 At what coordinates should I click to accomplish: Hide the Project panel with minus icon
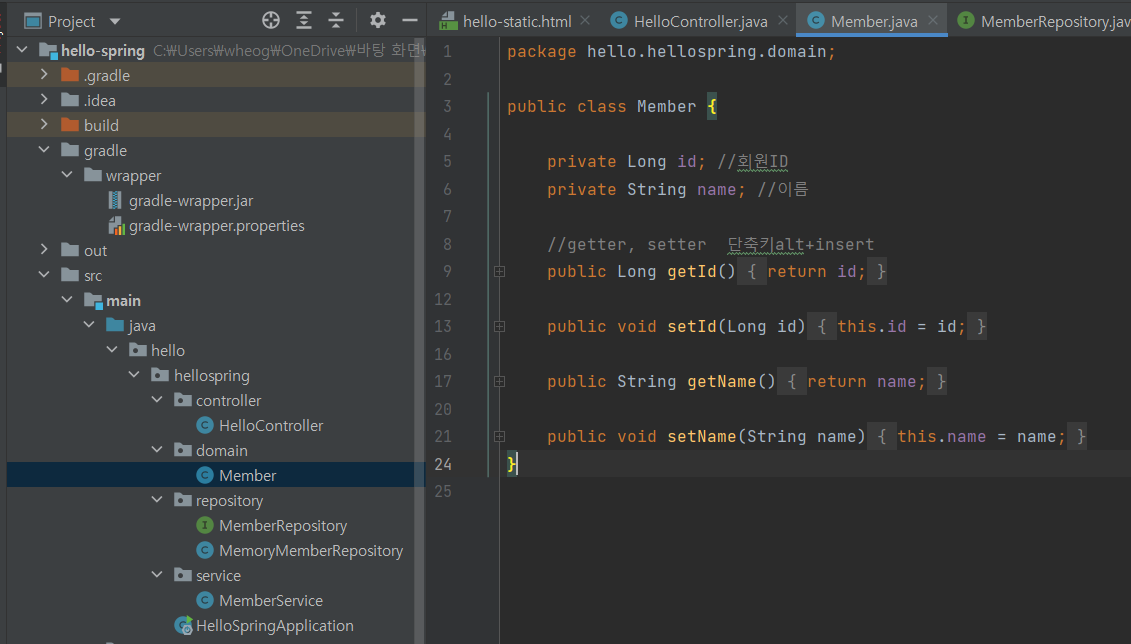coord(410,20)
